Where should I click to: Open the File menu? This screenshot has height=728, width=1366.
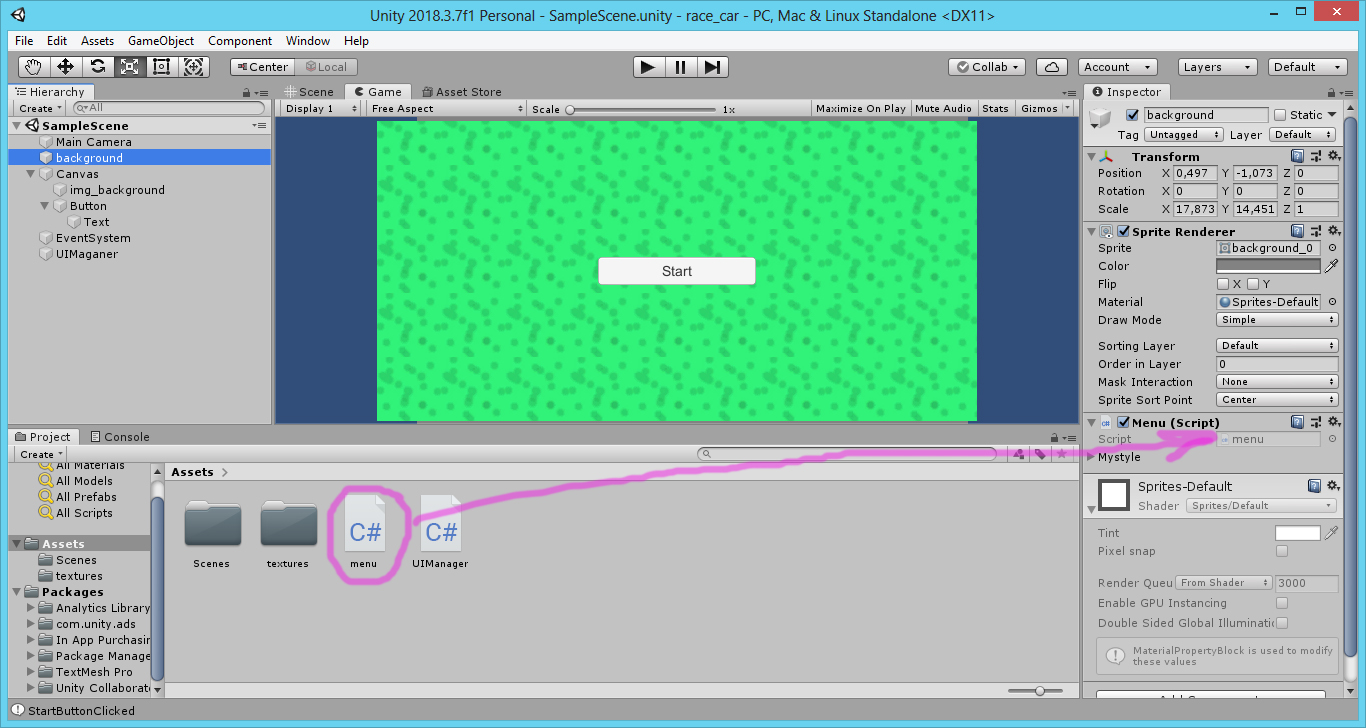[24, 41]
